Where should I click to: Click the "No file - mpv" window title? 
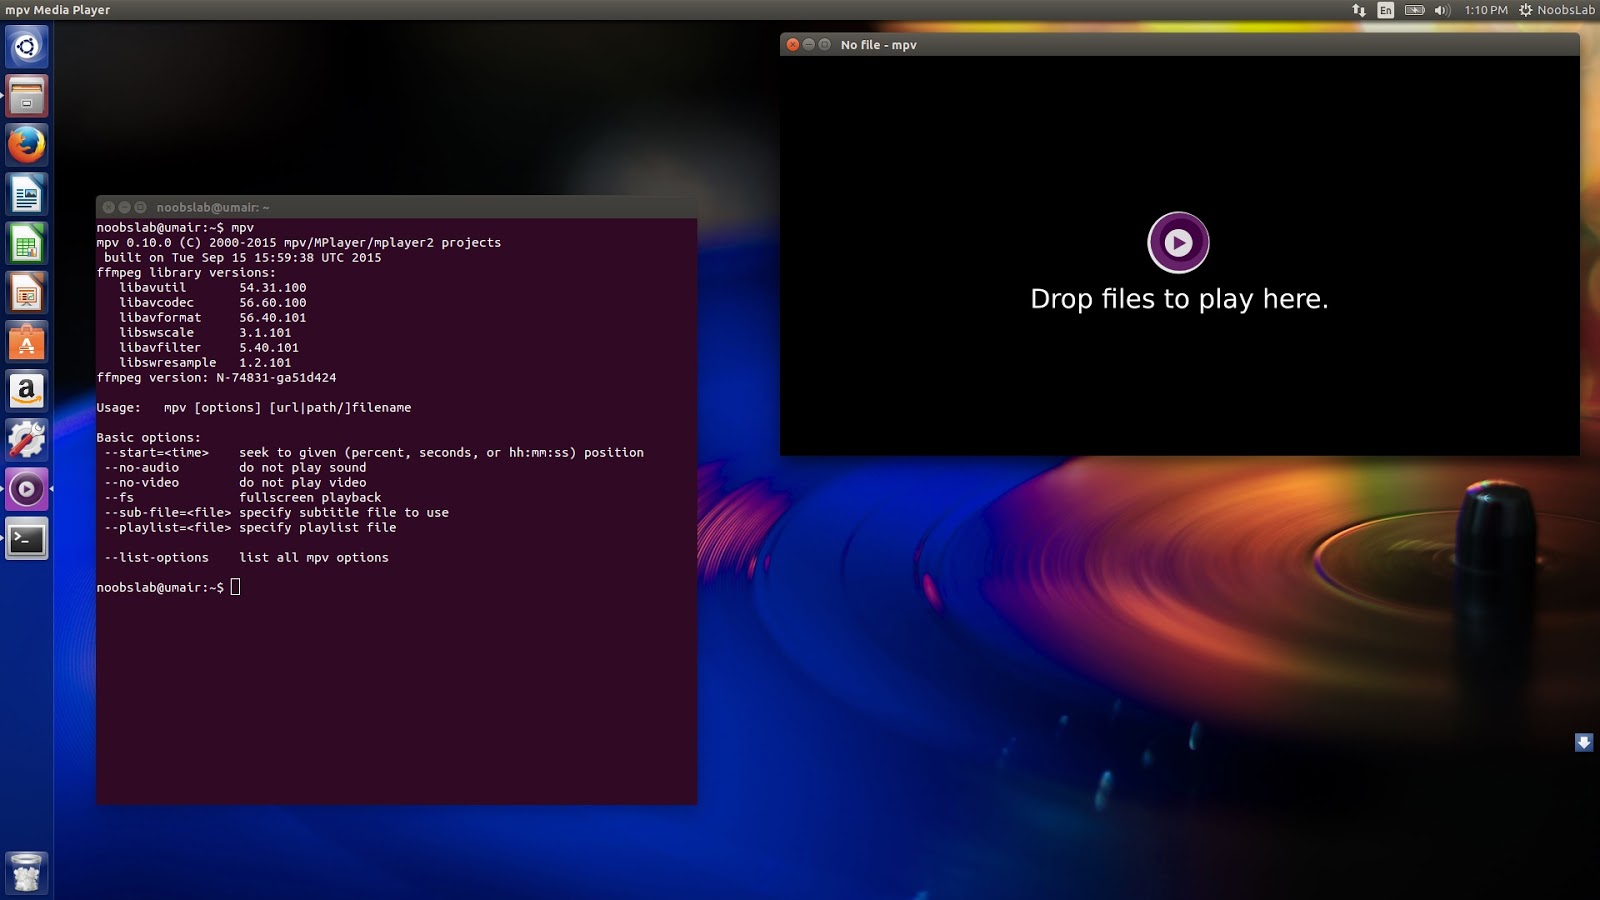[x=879, y=45]
